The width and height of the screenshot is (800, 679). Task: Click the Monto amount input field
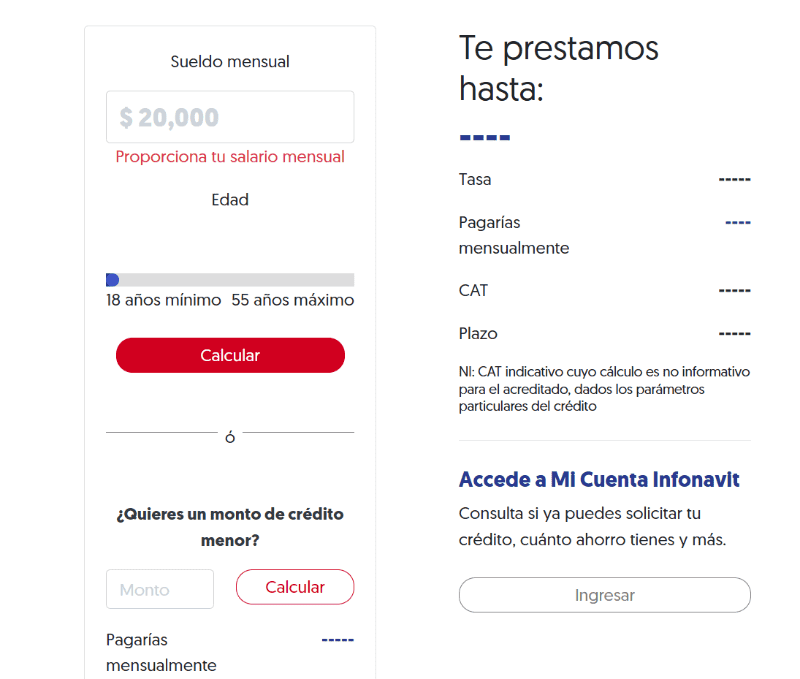160,589
